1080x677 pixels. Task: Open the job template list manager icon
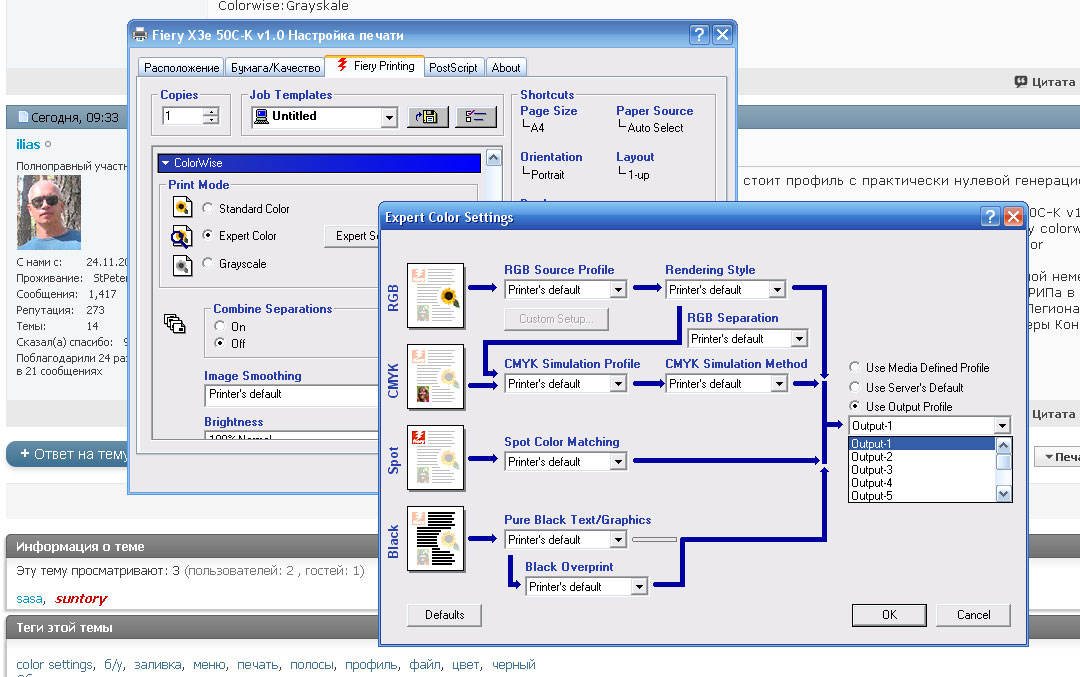475,117
